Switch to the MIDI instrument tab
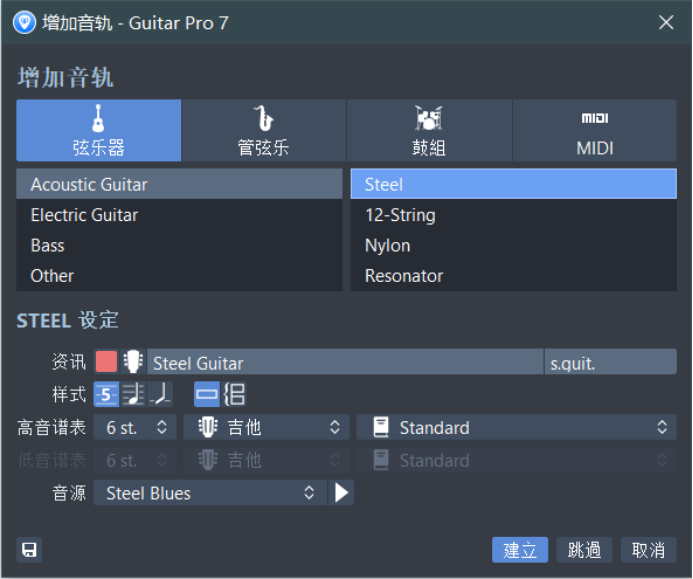This screenshot has height=579, width=693. pyautogui.click(x=594, y=131)
